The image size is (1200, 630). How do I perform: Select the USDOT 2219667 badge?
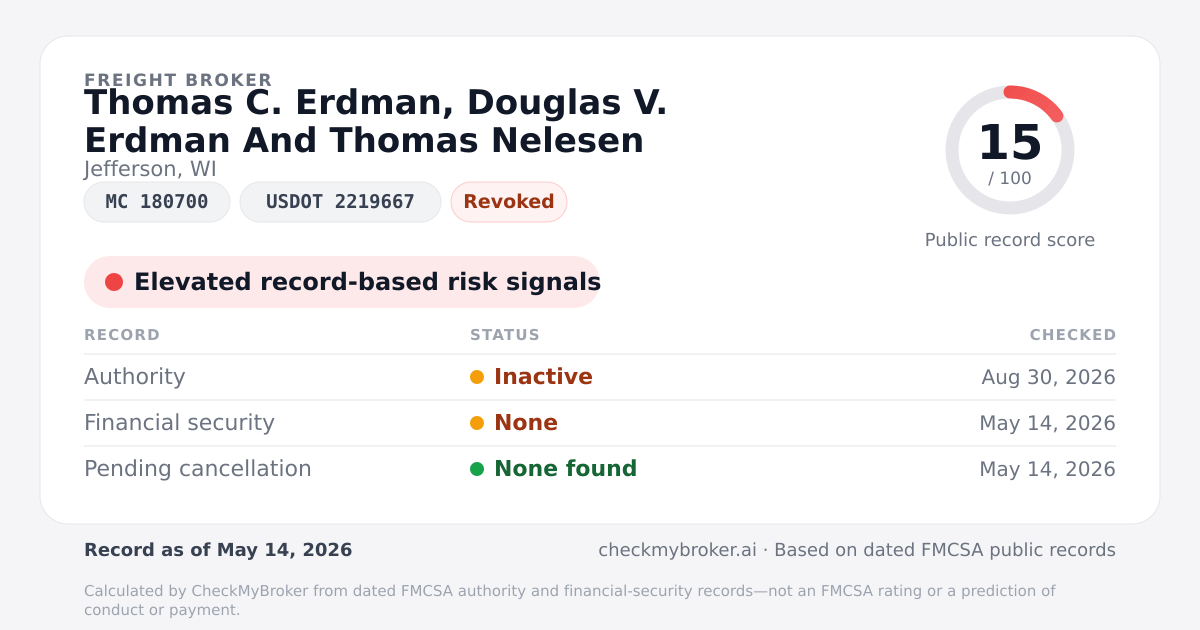[340, 202]
